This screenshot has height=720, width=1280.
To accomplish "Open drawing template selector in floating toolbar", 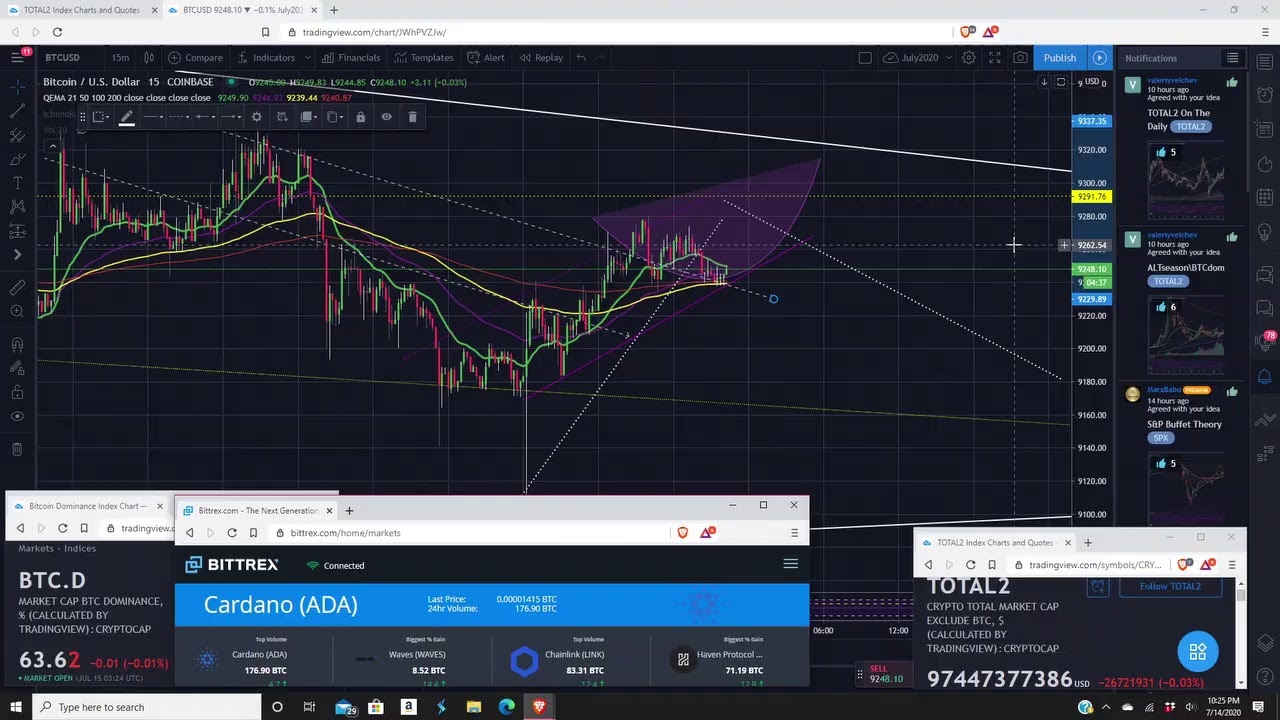I will tap(100, 117).
